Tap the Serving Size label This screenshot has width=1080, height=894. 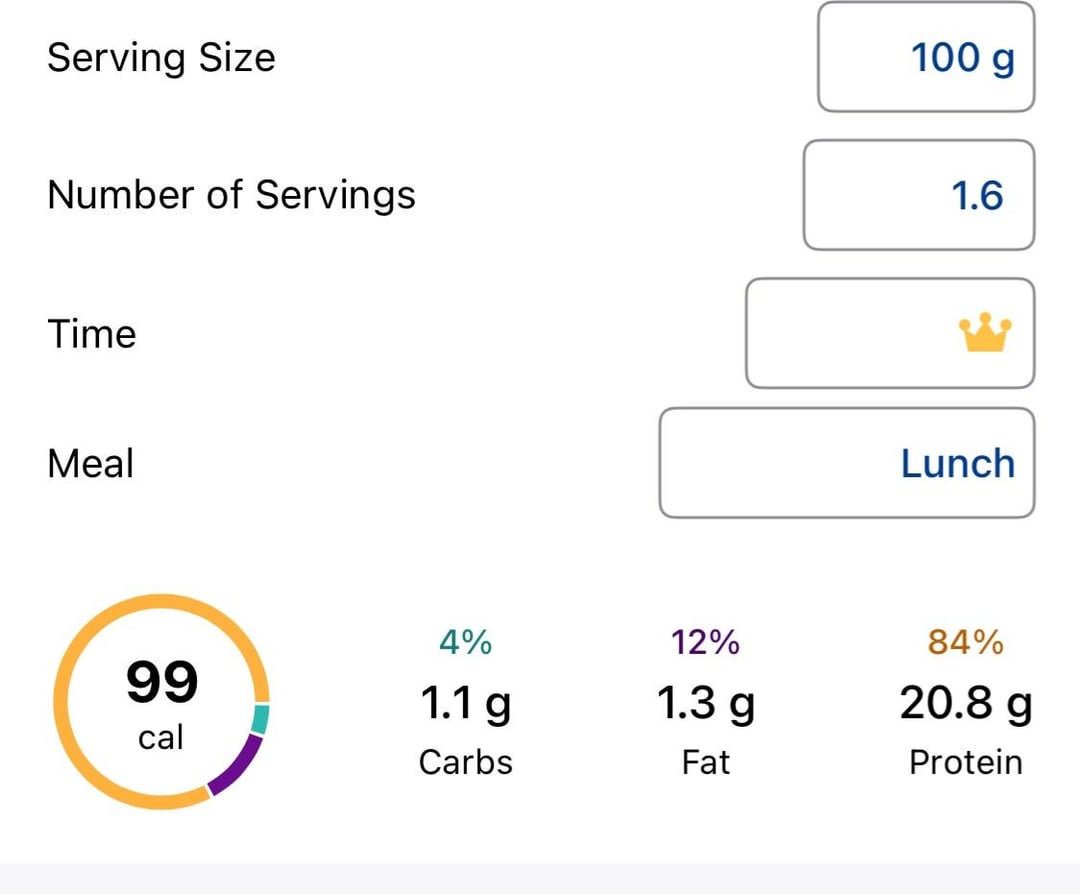[x=161, y=57]
